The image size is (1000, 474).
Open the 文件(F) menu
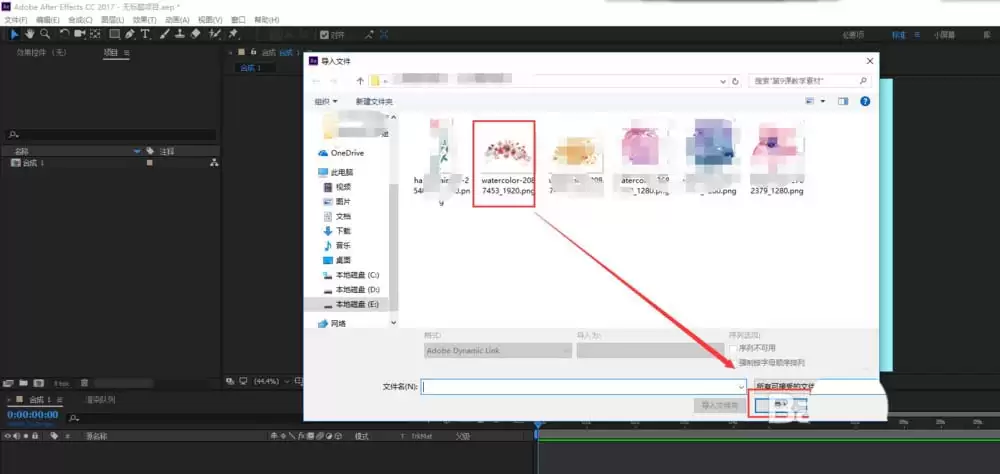[x=15, y=20]
